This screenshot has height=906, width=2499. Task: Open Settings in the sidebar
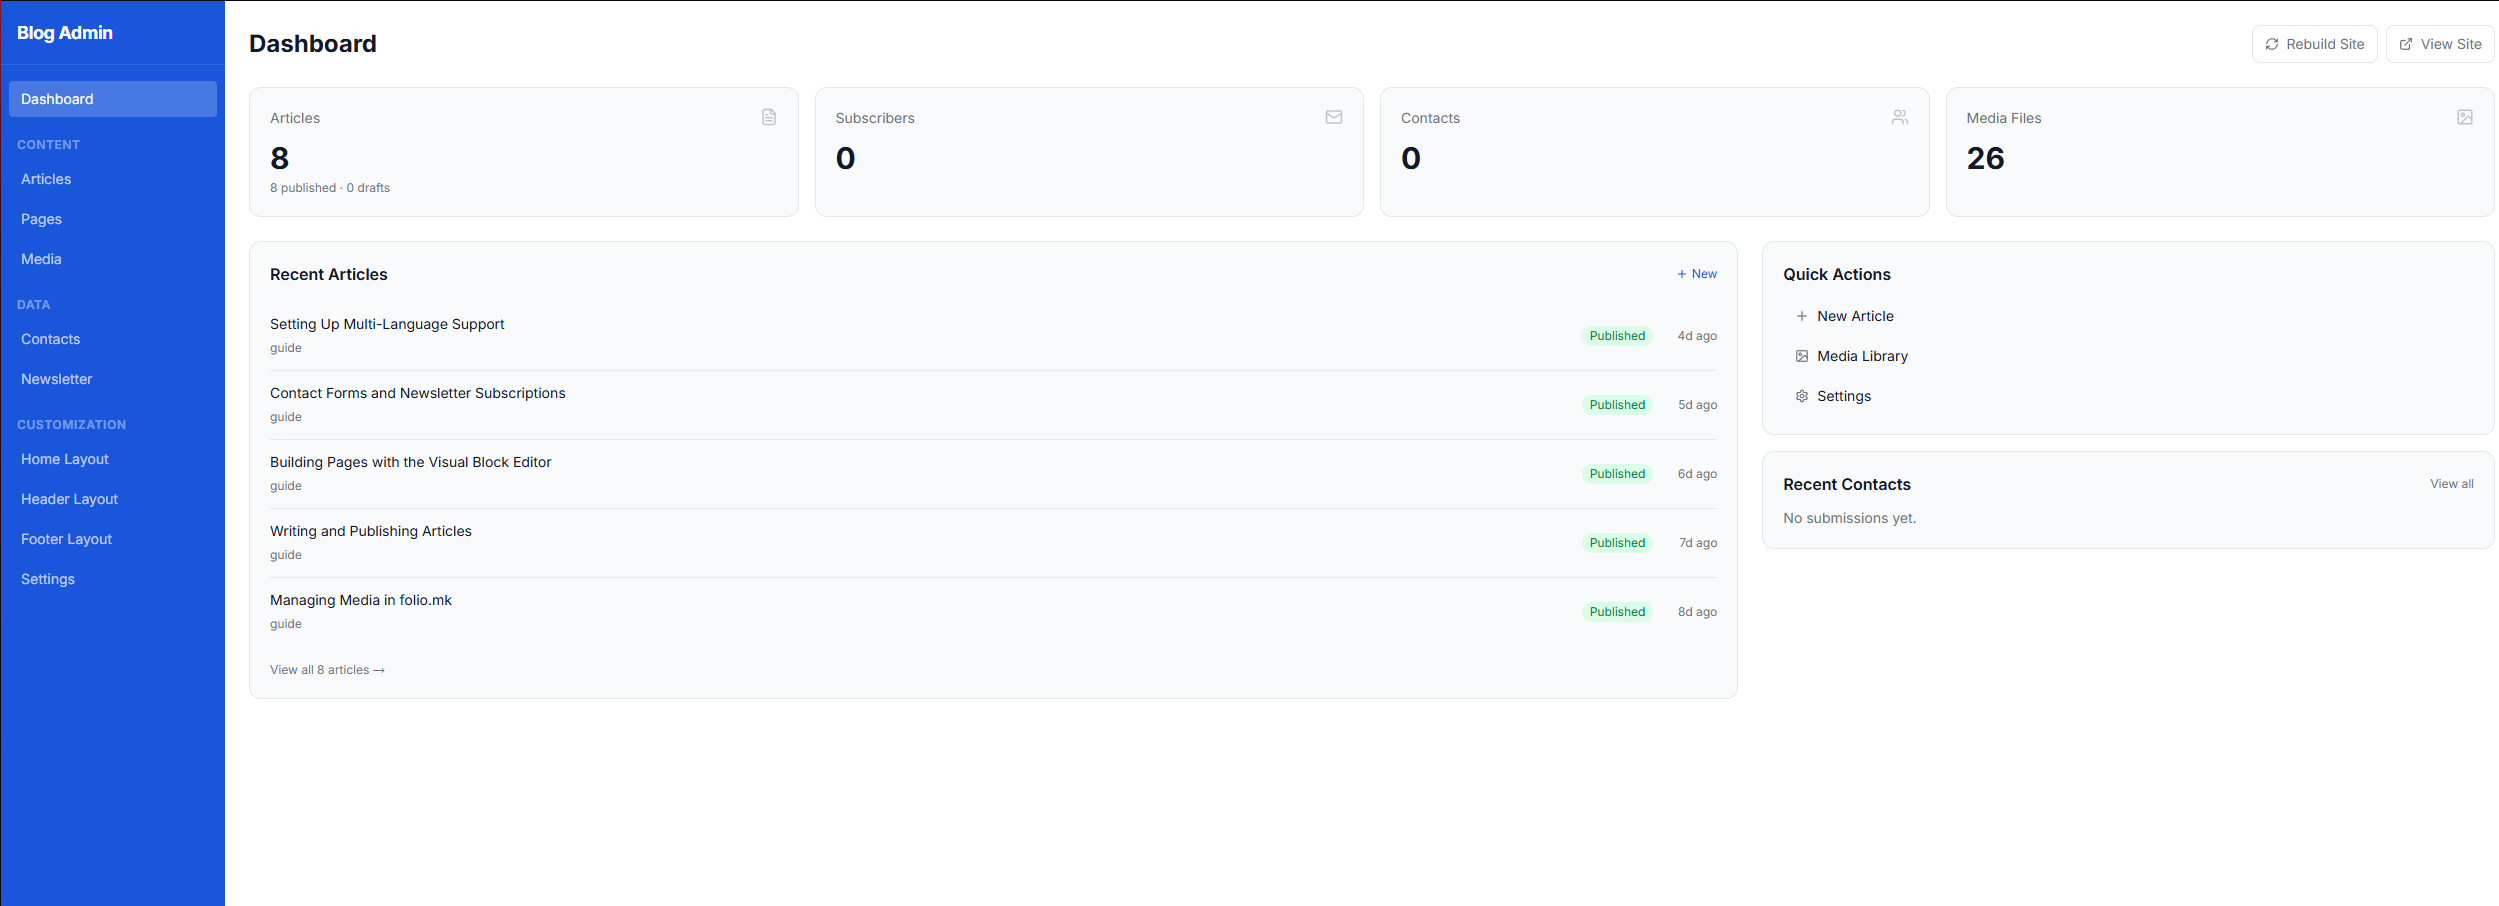pos(113,579)
